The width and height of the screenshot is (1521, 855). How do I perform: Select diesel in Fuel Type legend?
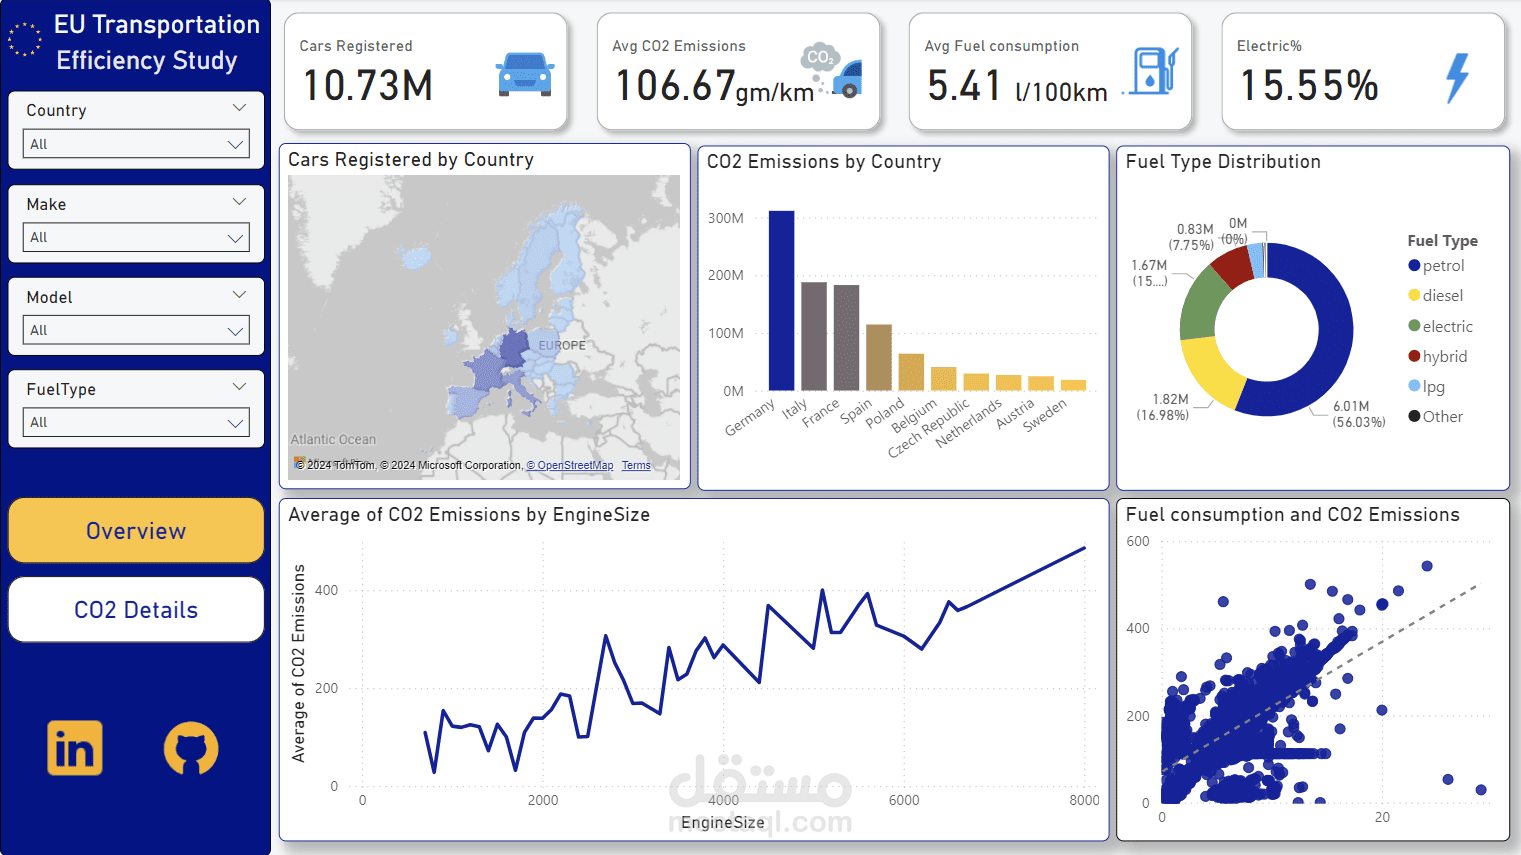[1435, 296]
